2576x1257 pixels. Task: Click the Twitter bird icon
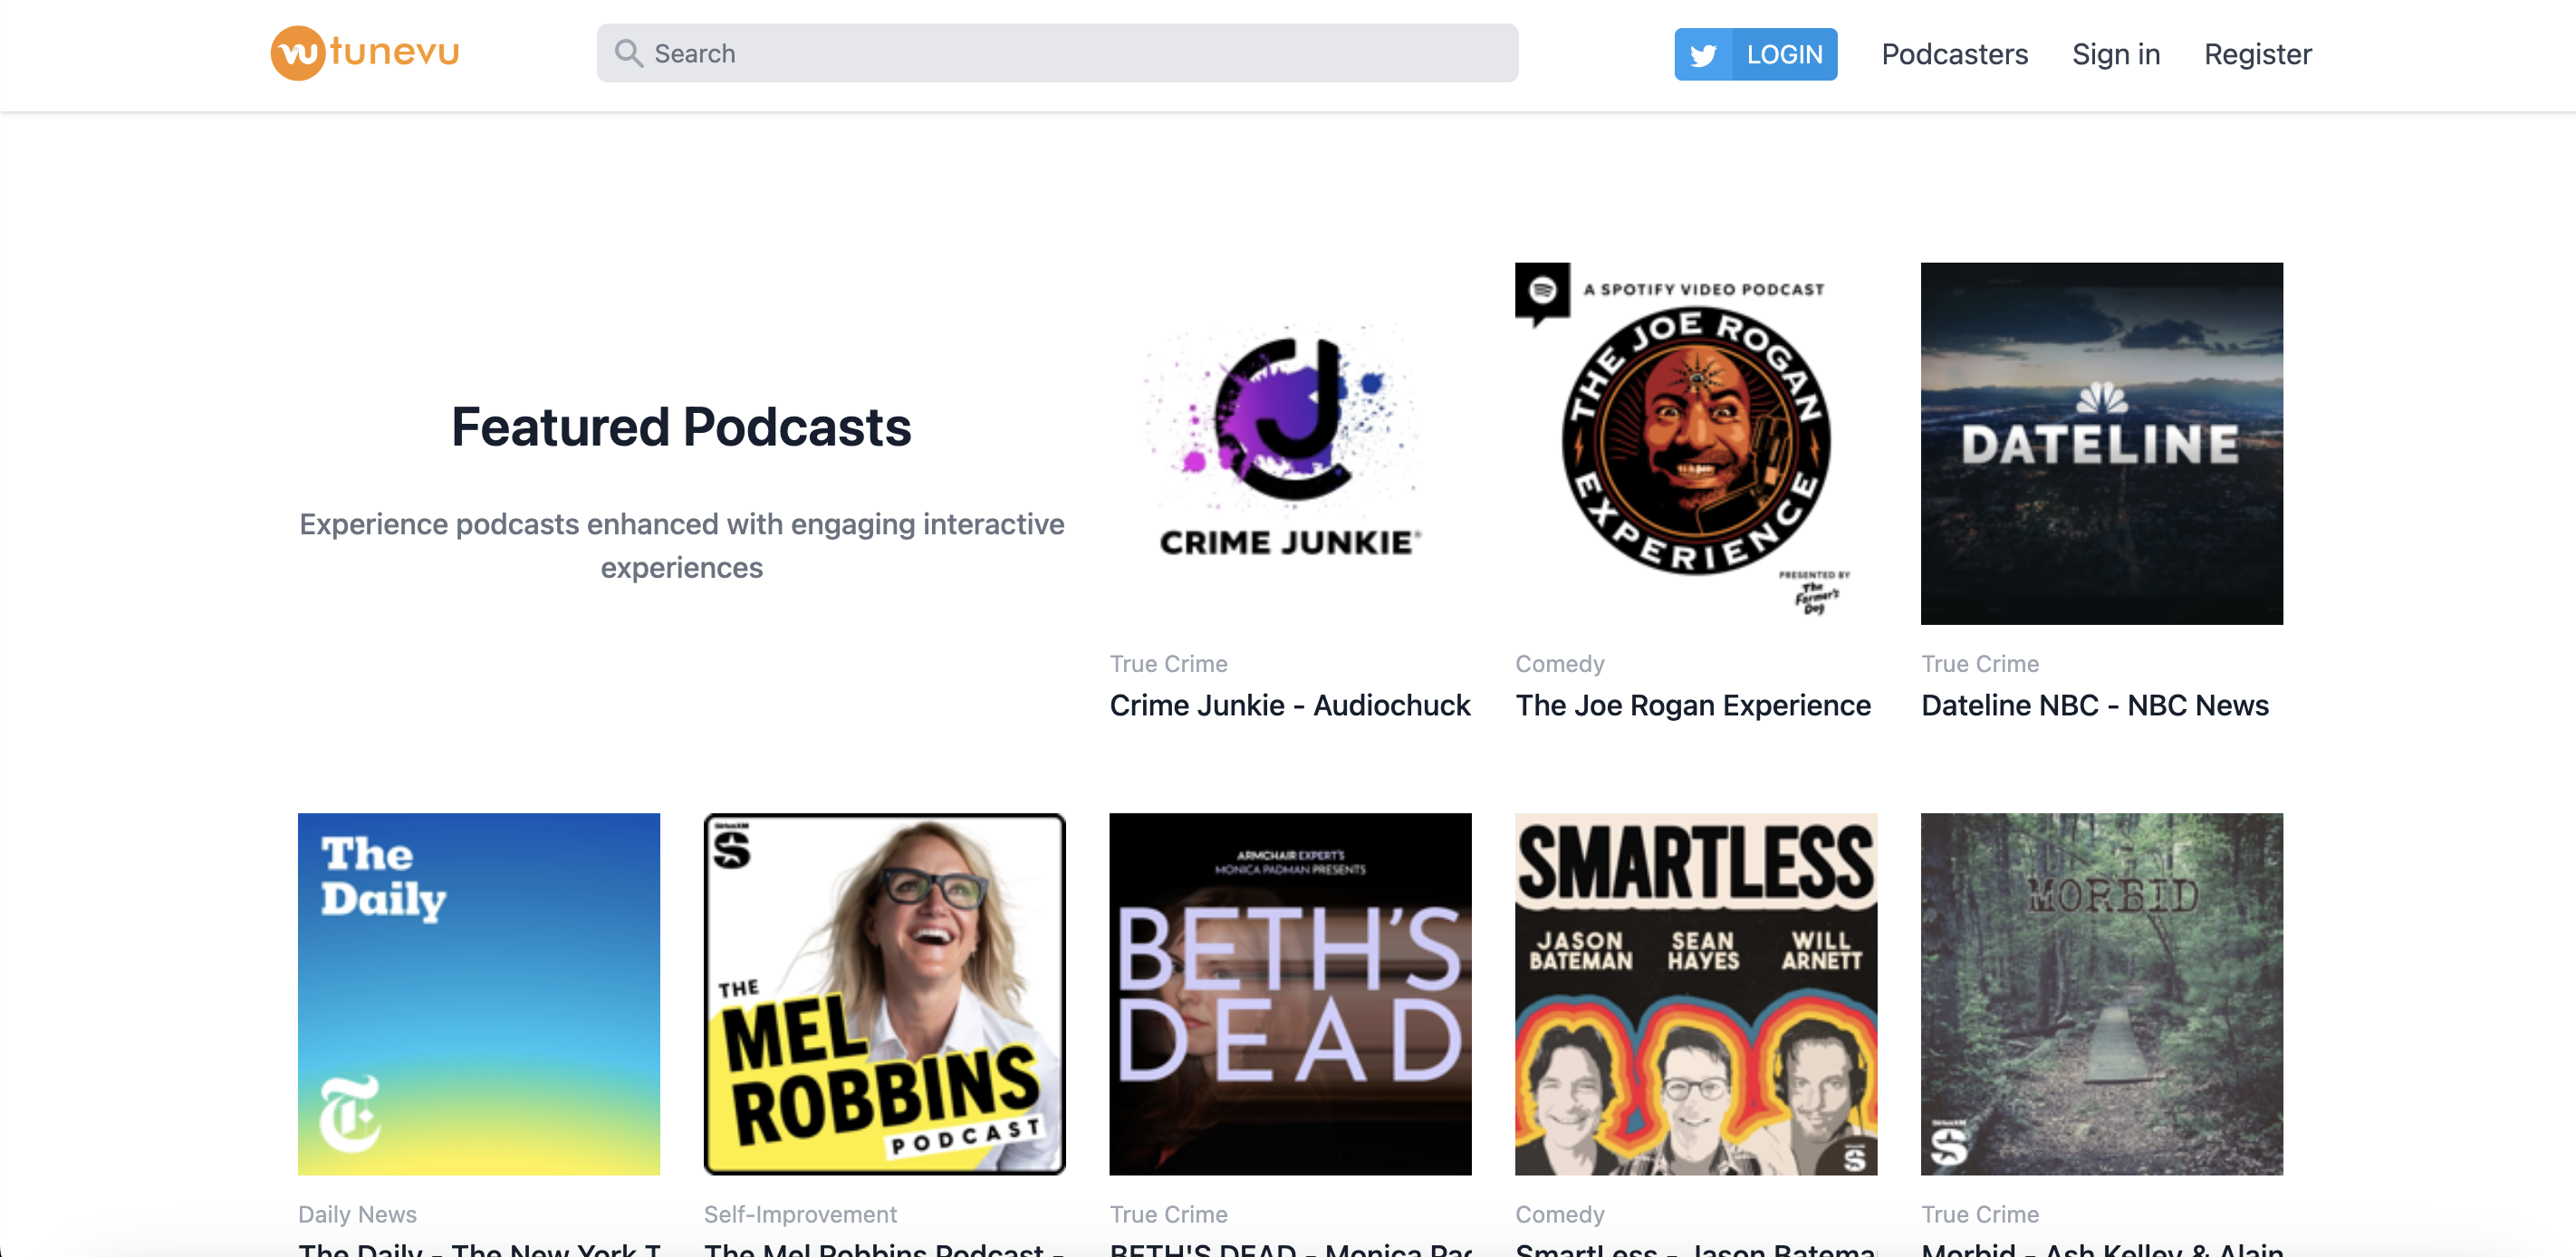click(1703, 54)
